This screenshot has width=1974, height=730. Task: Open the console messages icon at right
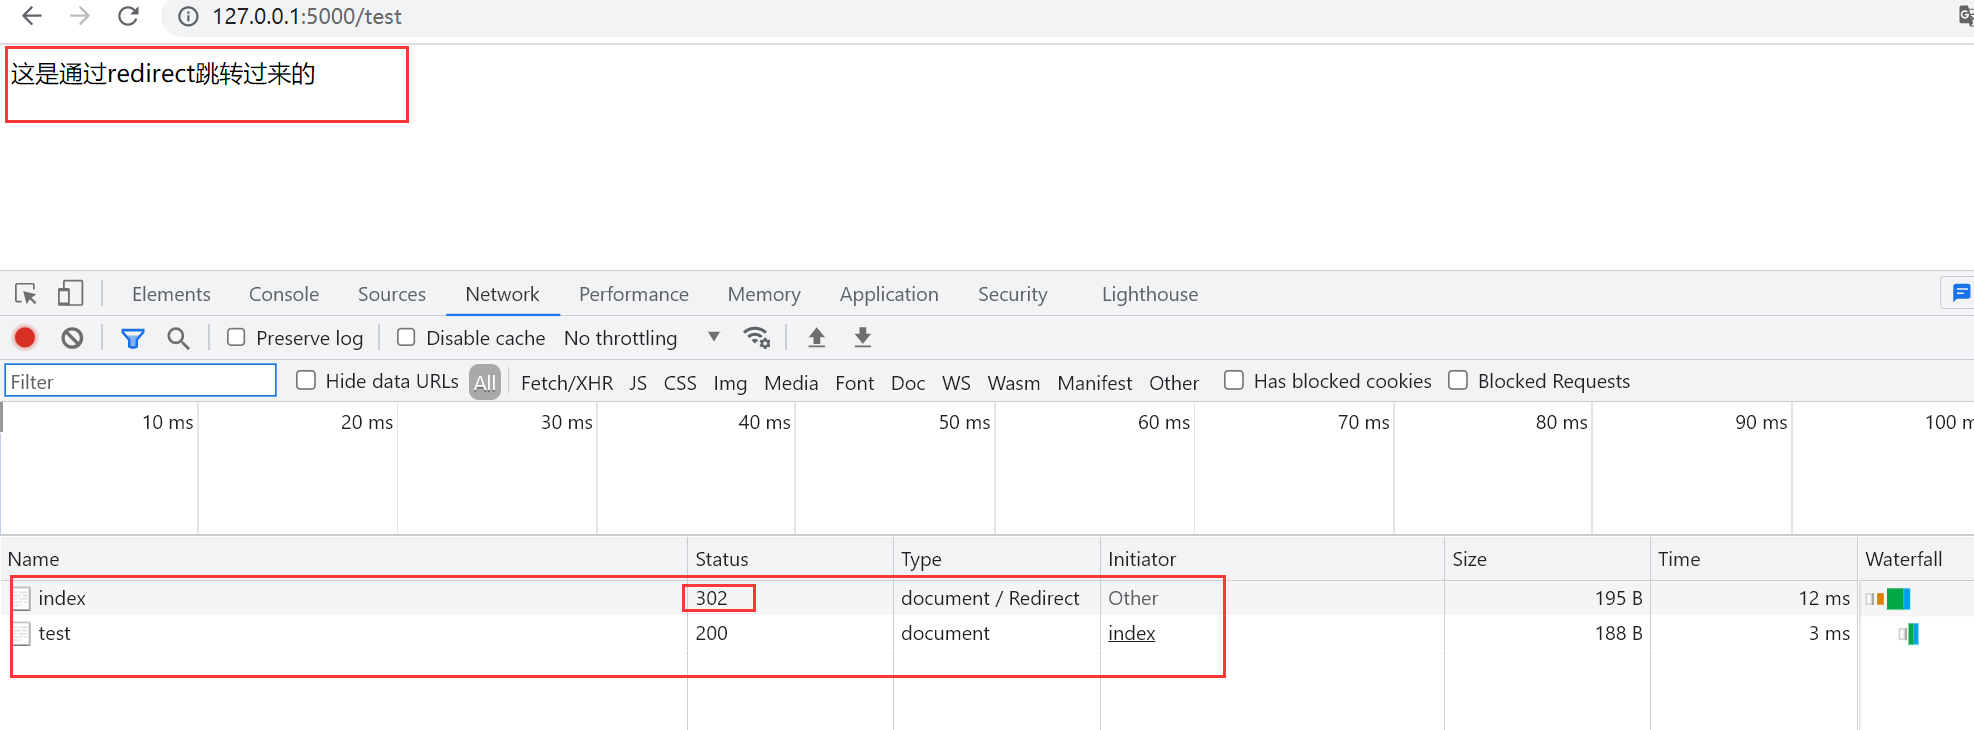tap(1960, 293)
